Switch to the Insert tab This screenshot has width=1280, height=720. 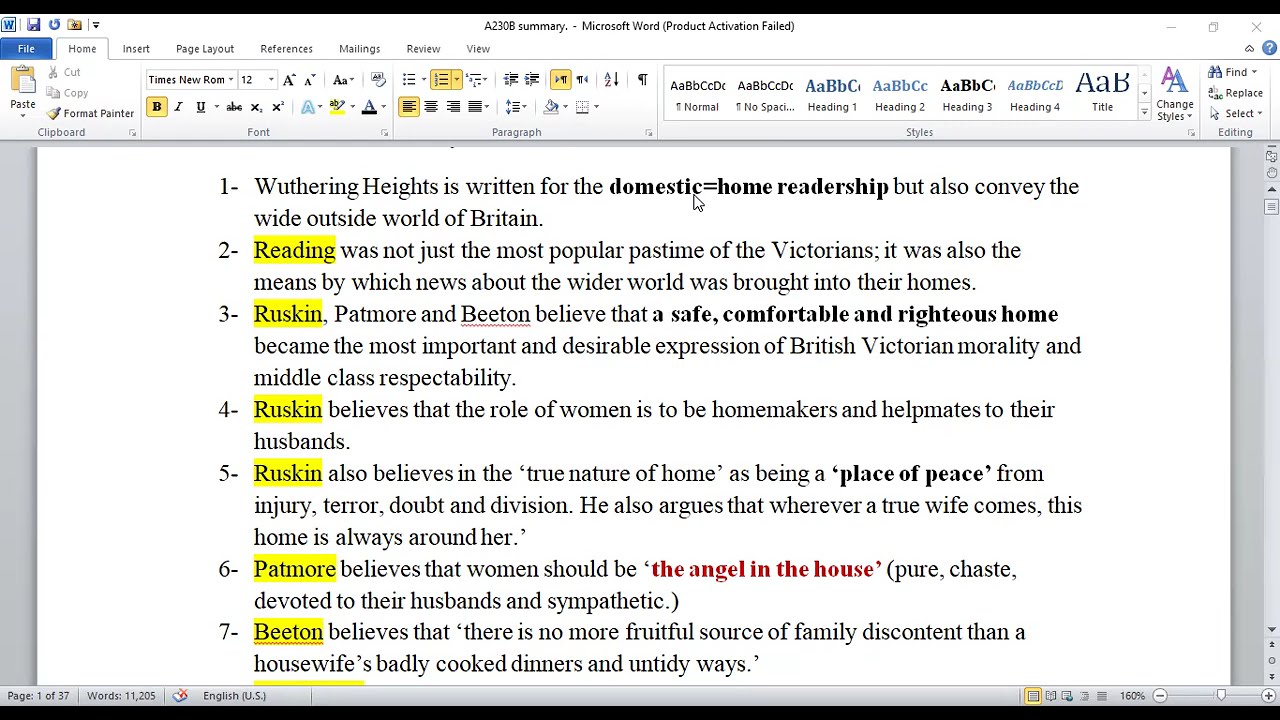coord(136,49)
